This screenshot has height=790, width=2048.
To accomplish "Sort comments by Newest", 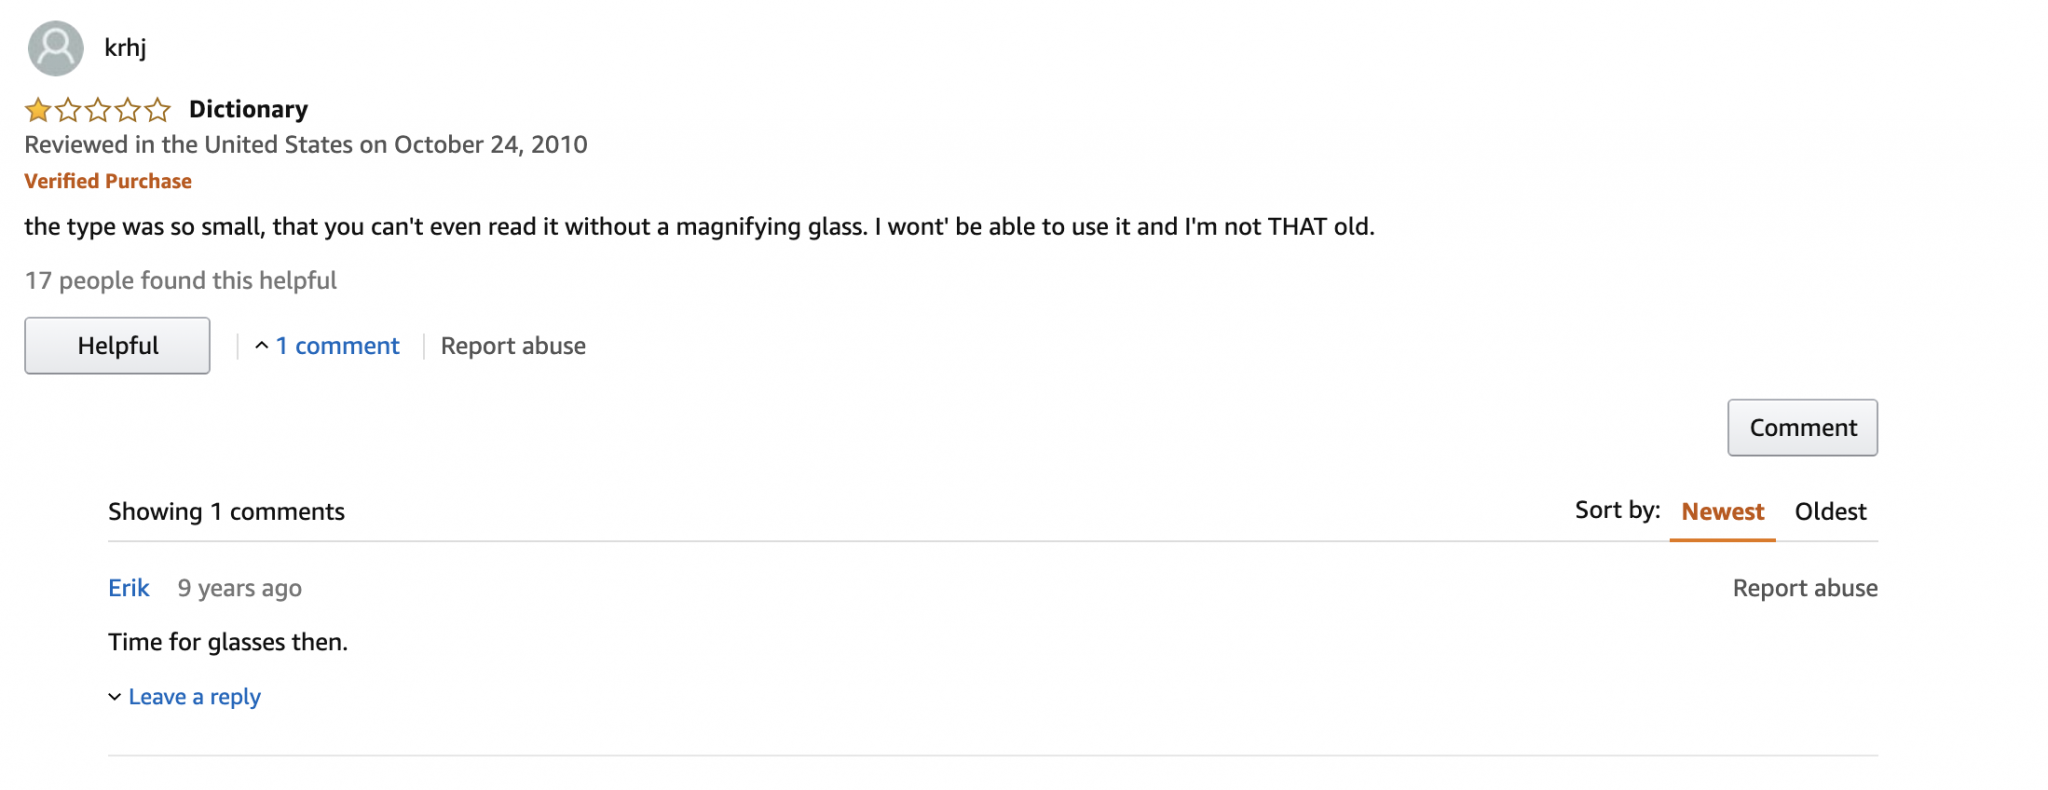I will point(1722,512).
